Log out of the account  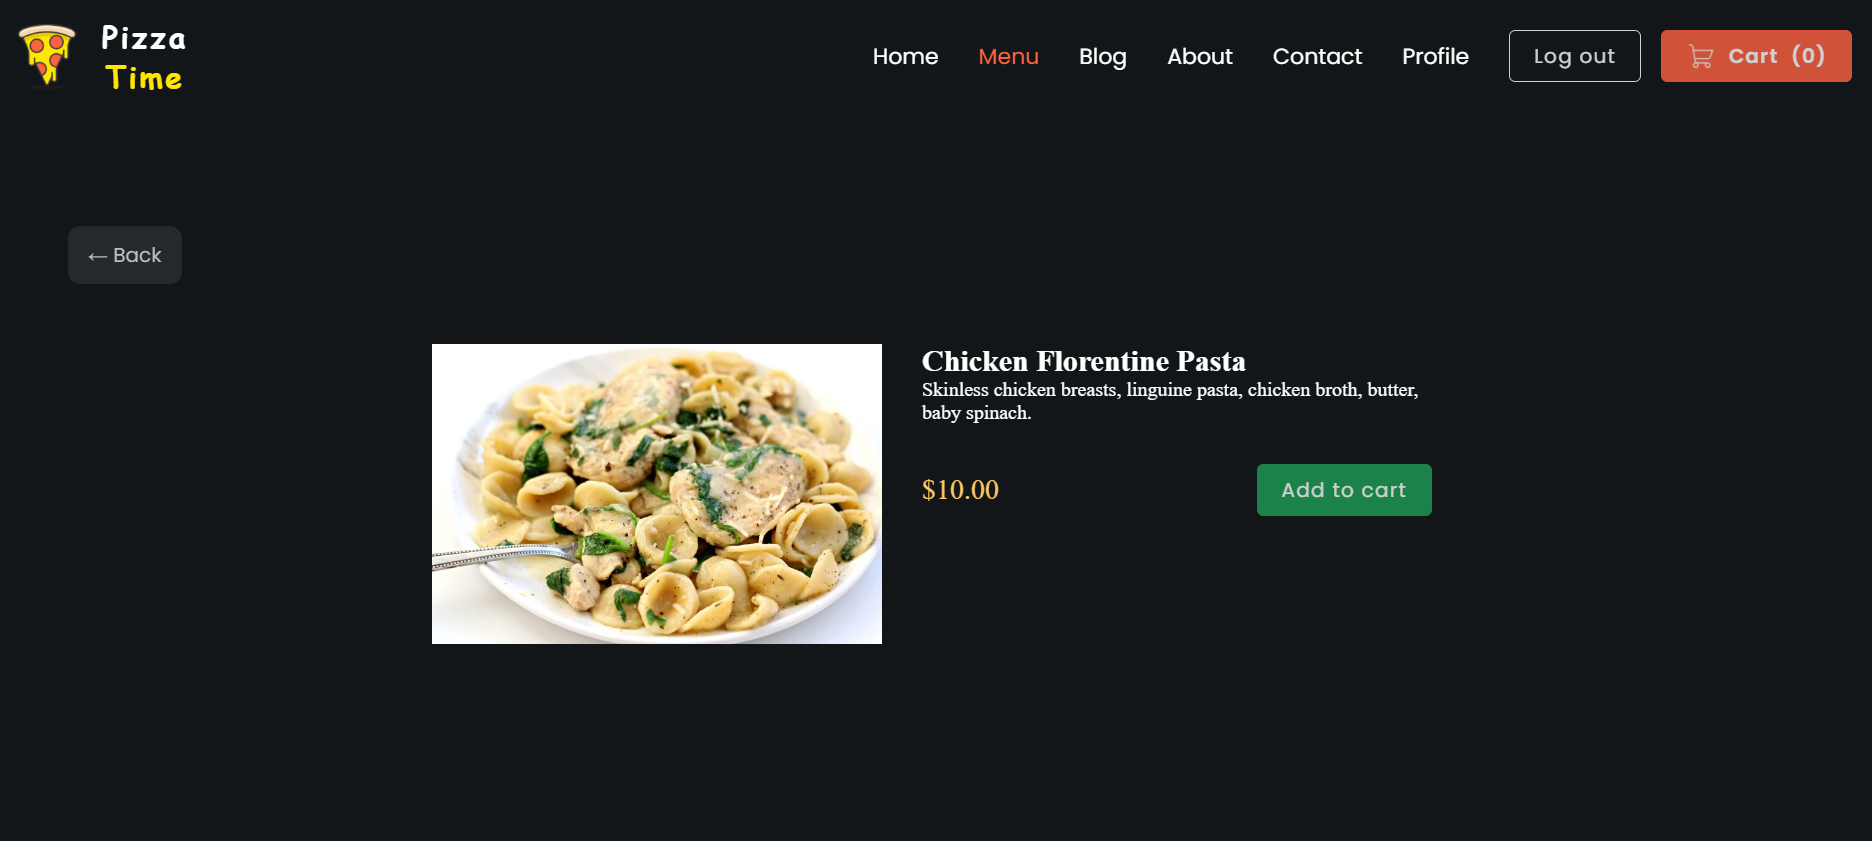(1574, 56)
